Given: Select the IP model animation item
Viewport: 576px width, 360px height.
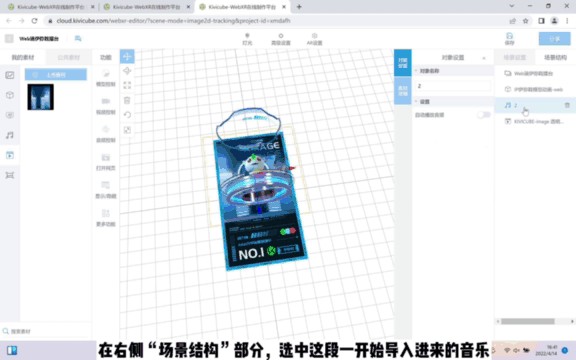Looking at the screenshot, I should click(x=534, y=89).
